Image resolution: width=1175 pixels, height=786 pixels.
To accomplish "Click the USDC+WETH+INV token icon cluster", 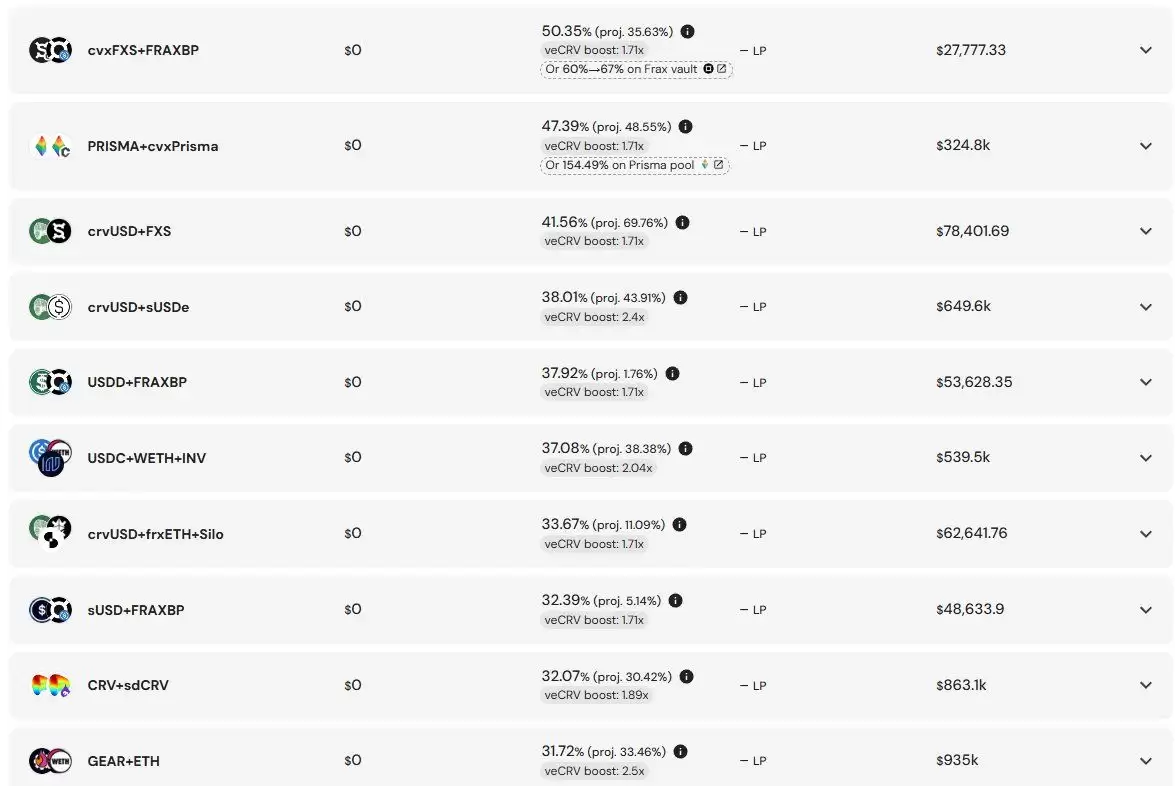I will pos(50,458).
